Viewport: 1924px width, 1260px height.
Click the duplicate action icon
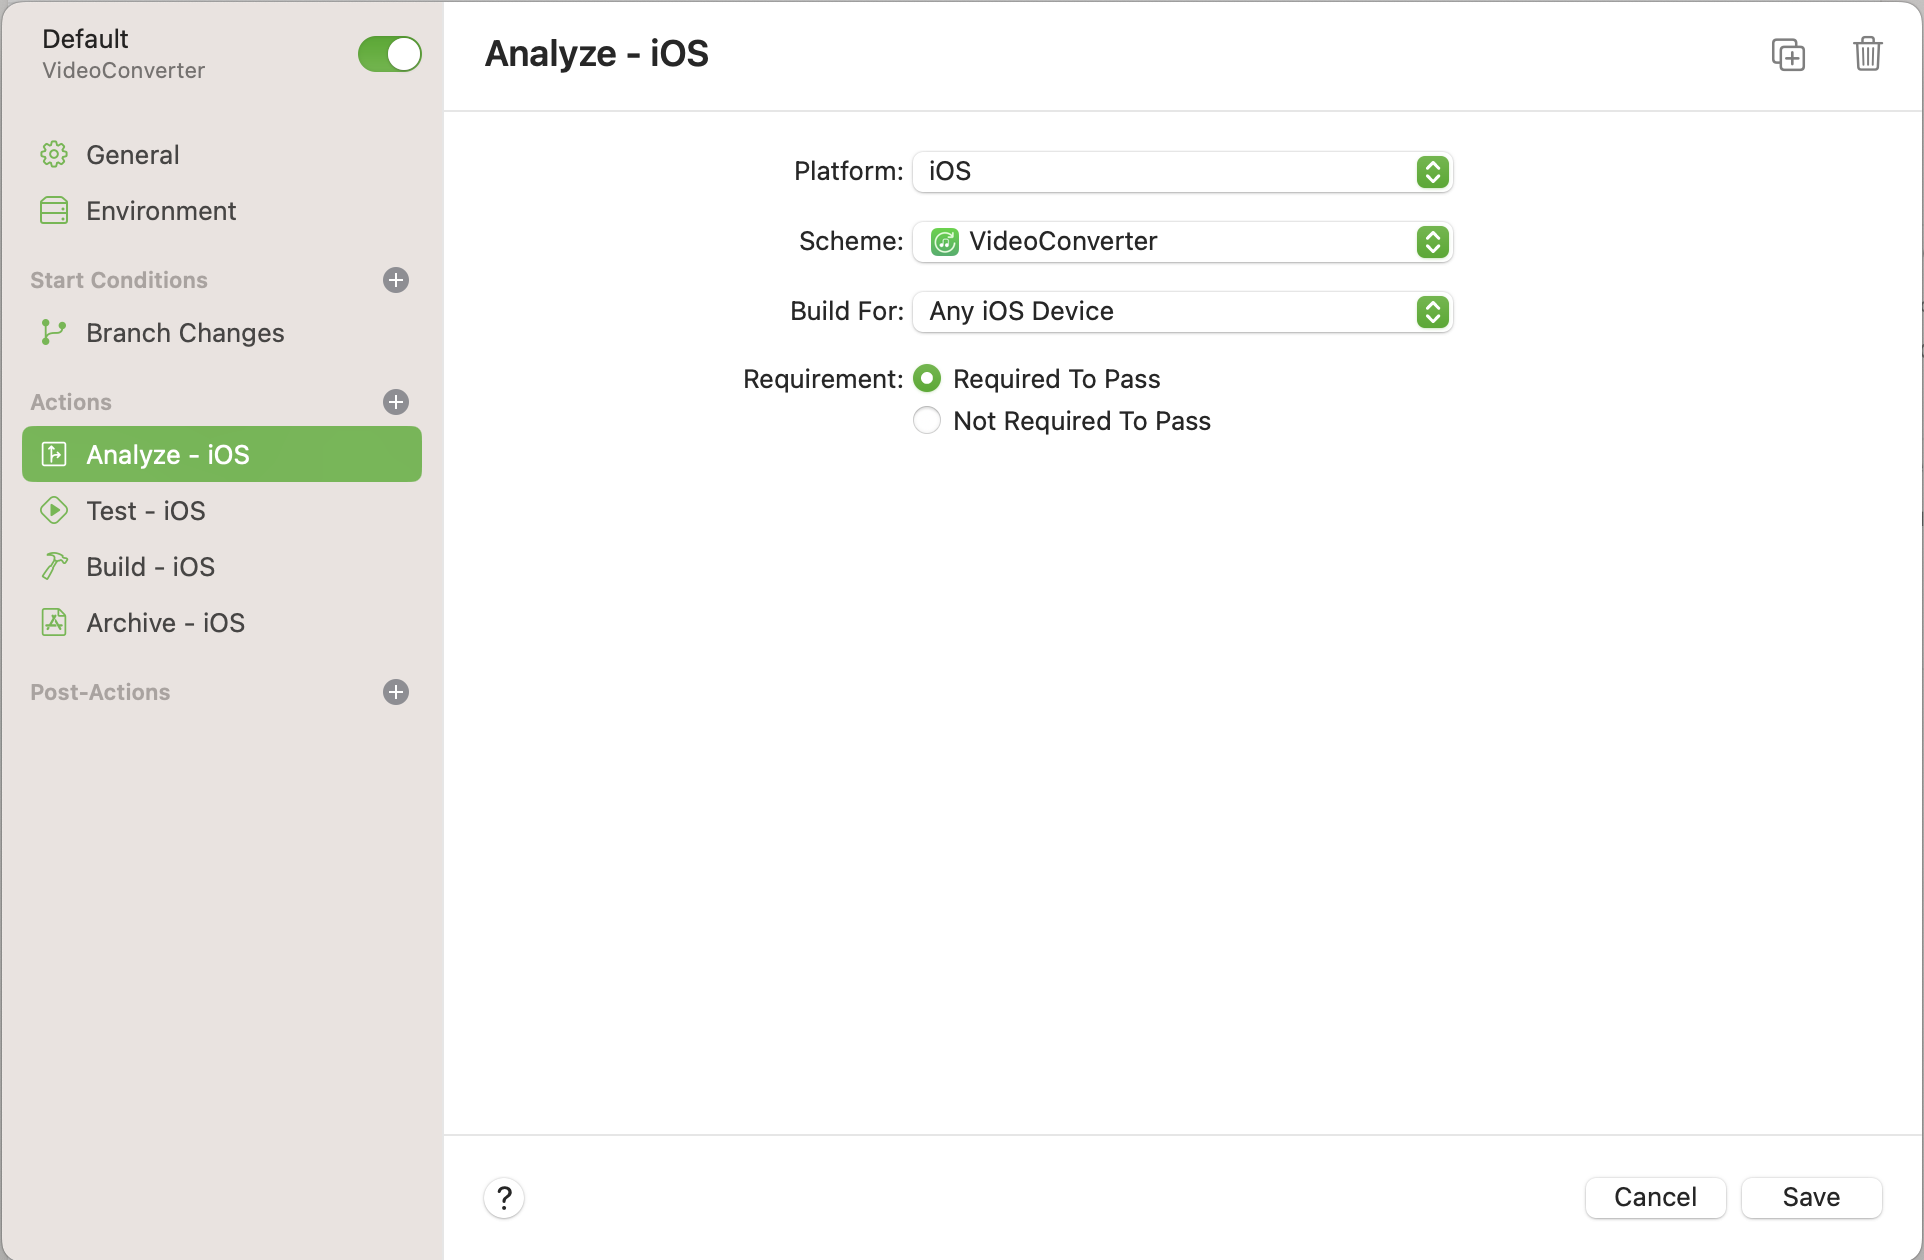[1788, 54]
